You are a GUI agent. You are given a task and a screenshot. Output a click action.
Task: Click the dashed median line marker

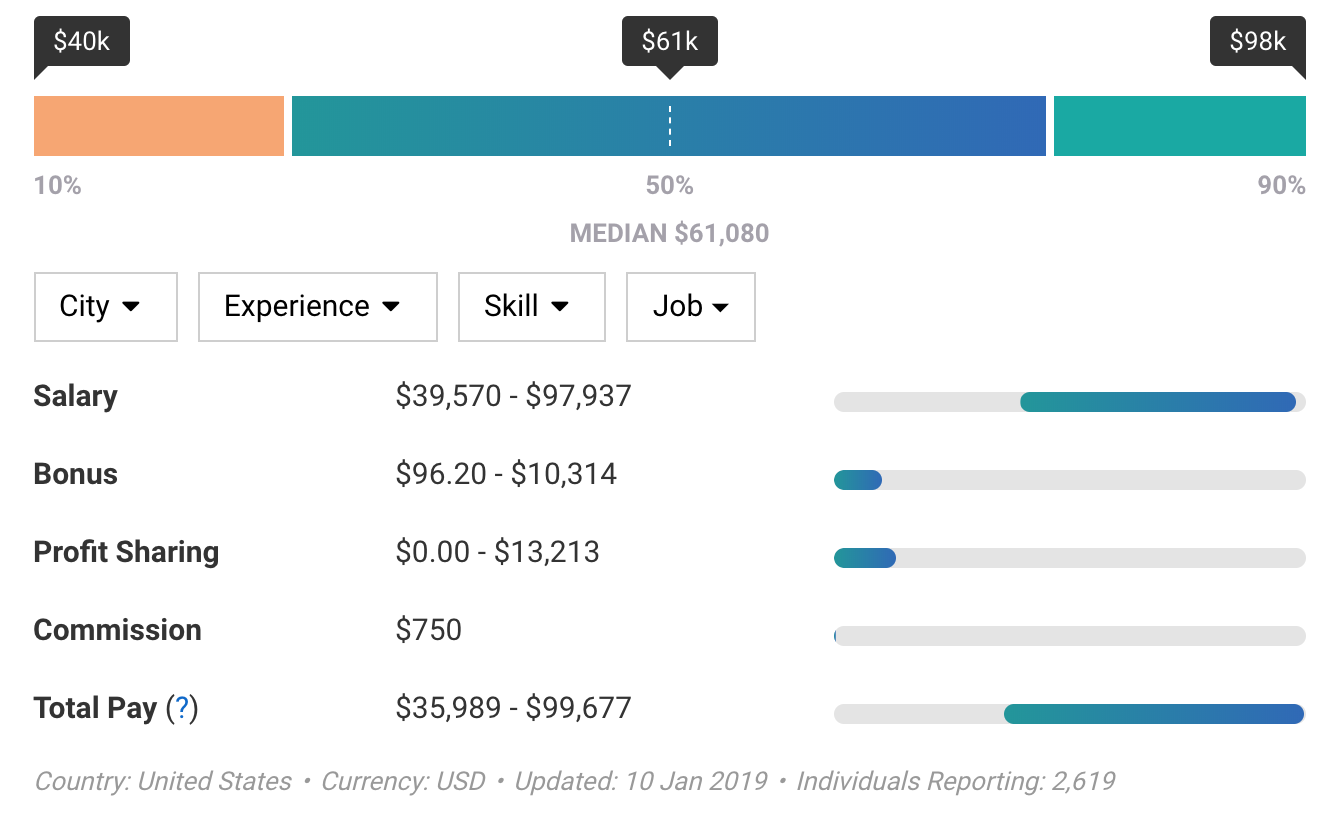click(x=670, y=126)
